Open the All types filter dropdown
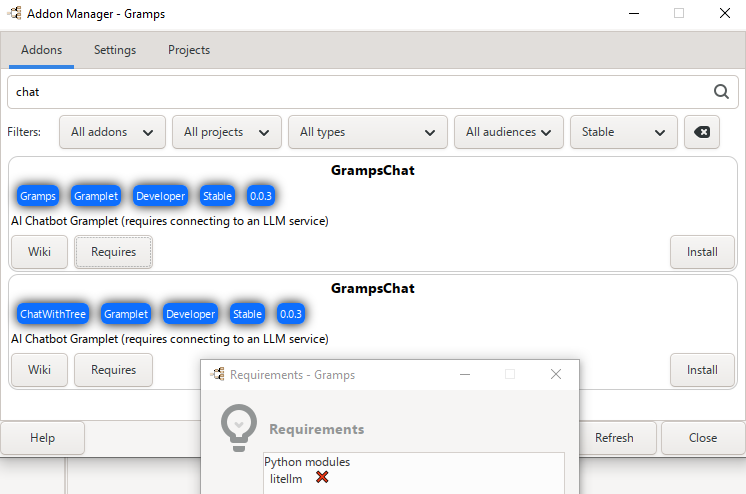This screenshot has width=746, height=494. 368,132
